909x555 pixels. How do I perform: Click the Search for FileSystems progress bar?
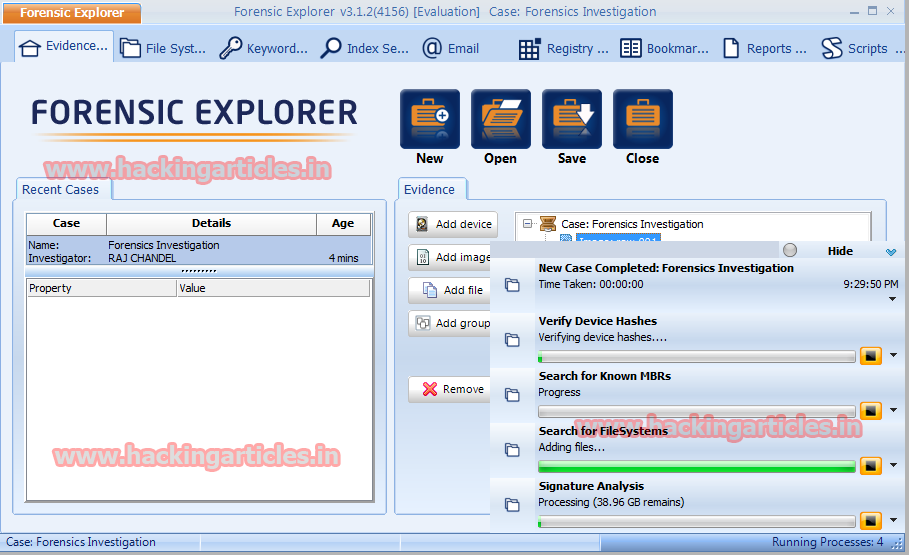(697, 466)
